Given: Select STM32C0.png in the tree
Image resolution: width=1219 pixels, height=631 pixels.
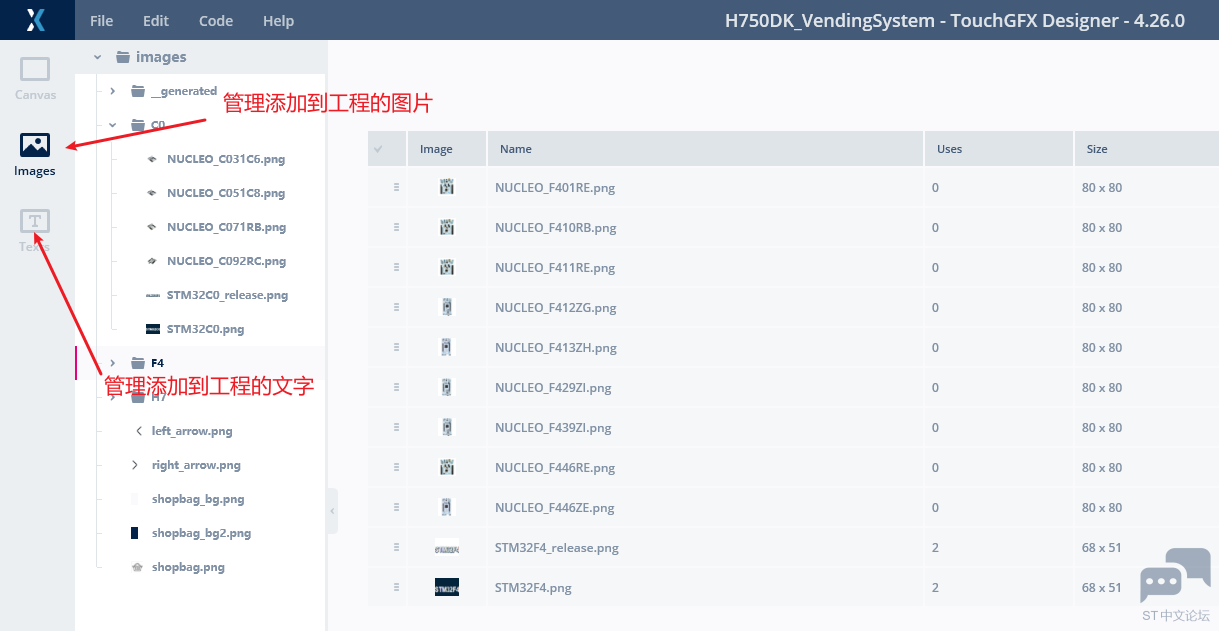Looking at the screenshot, I should pyautogui.click(x=205, y=329).
